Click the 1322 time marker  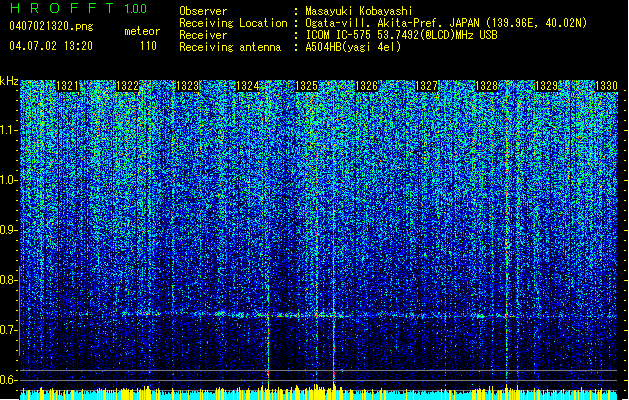(x=128, y=86)
